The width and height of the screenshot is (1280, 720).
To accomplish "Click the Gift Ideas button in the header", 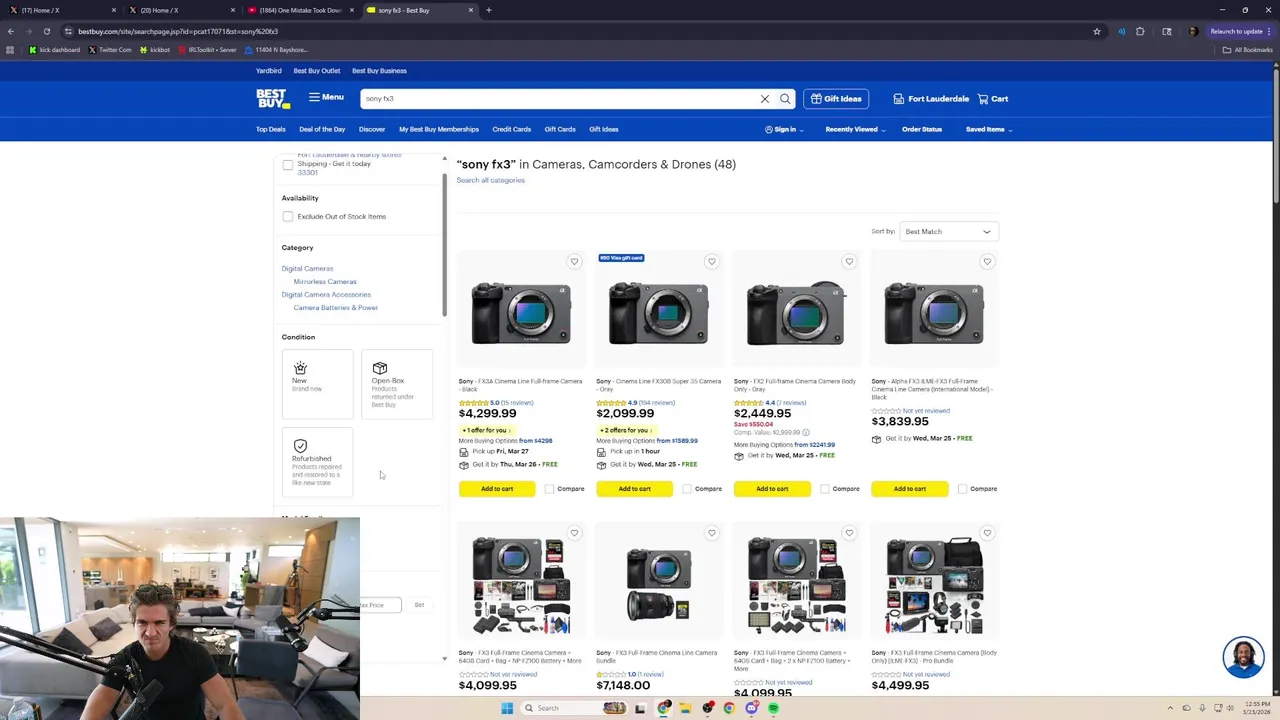I will click(x=836, y=99).
